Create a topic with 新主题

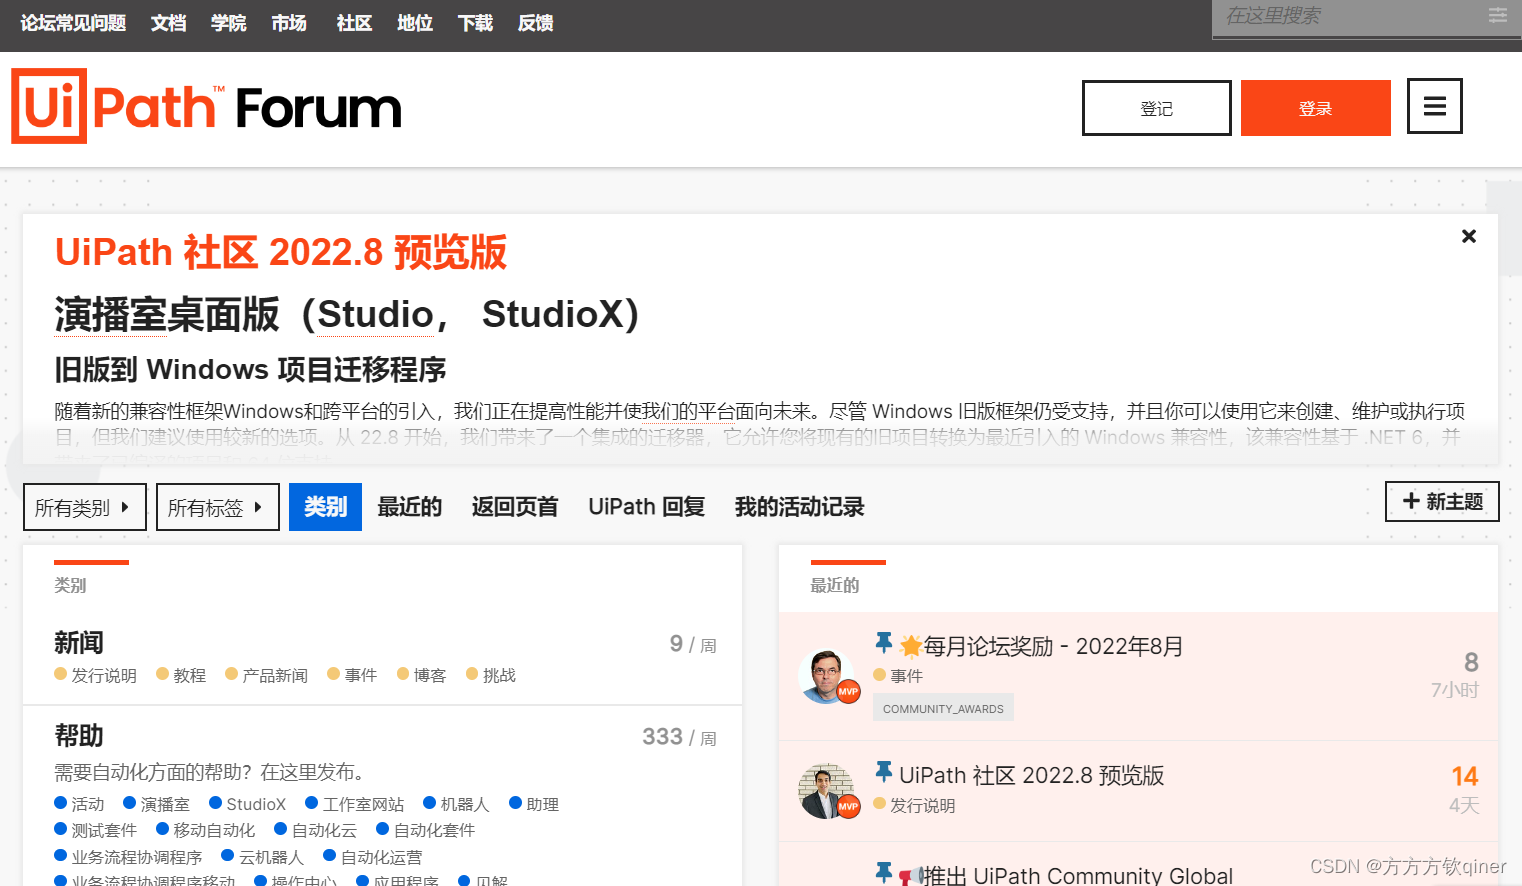coord(1442,501)
